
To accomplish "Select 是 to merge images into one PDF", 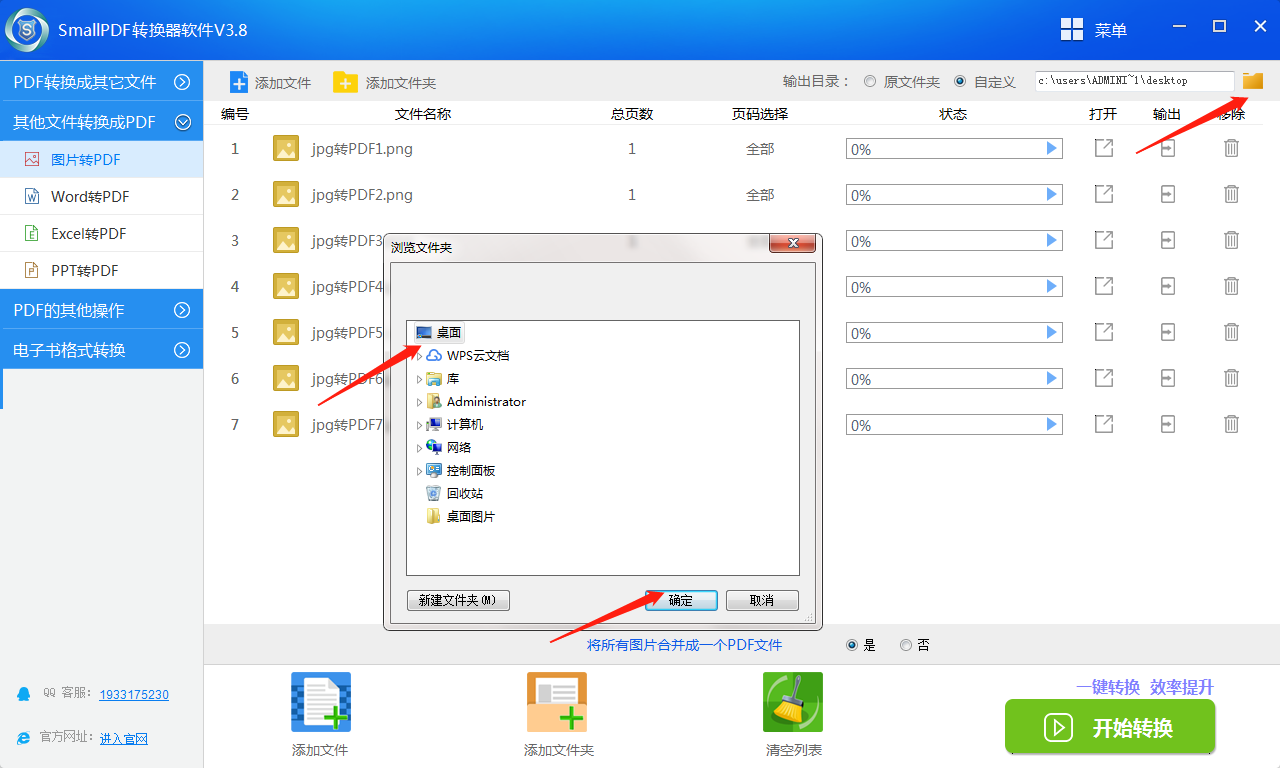I will tap(852, 645).
